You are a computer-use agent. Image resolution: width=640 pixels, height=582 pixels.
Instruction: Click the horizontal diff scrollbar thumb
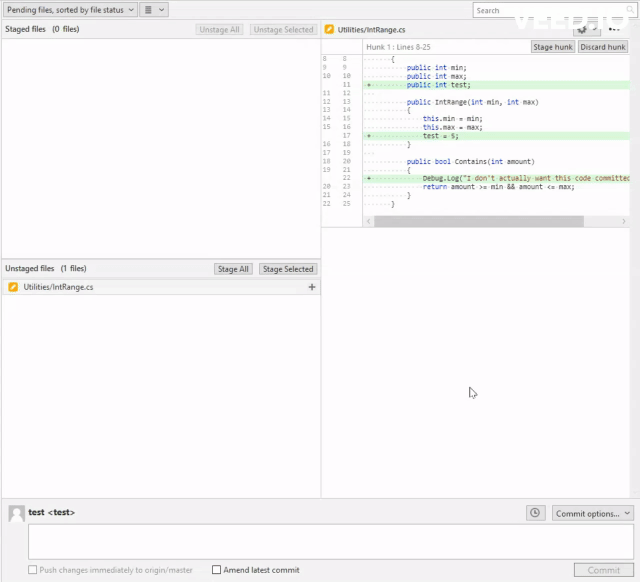[x=479, y=221]
